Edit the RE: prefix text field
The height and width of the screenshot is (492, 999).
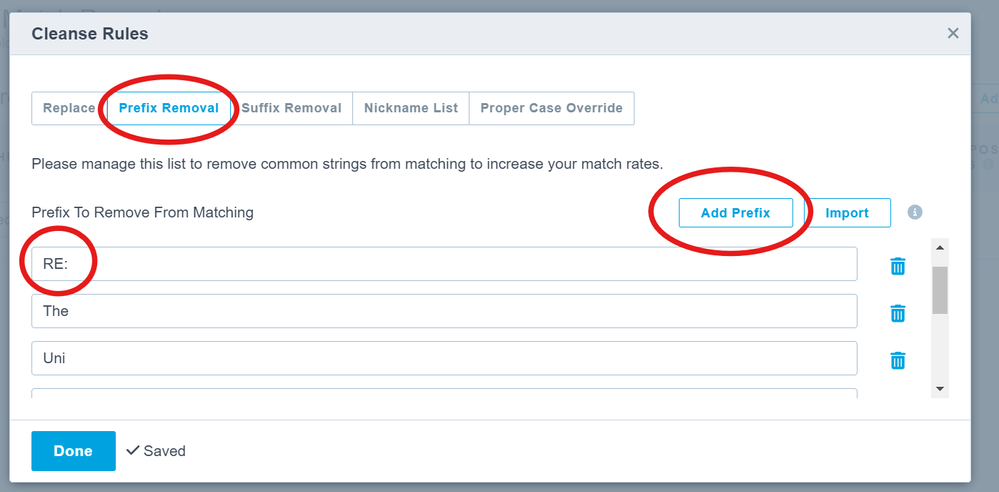(444, 264)
